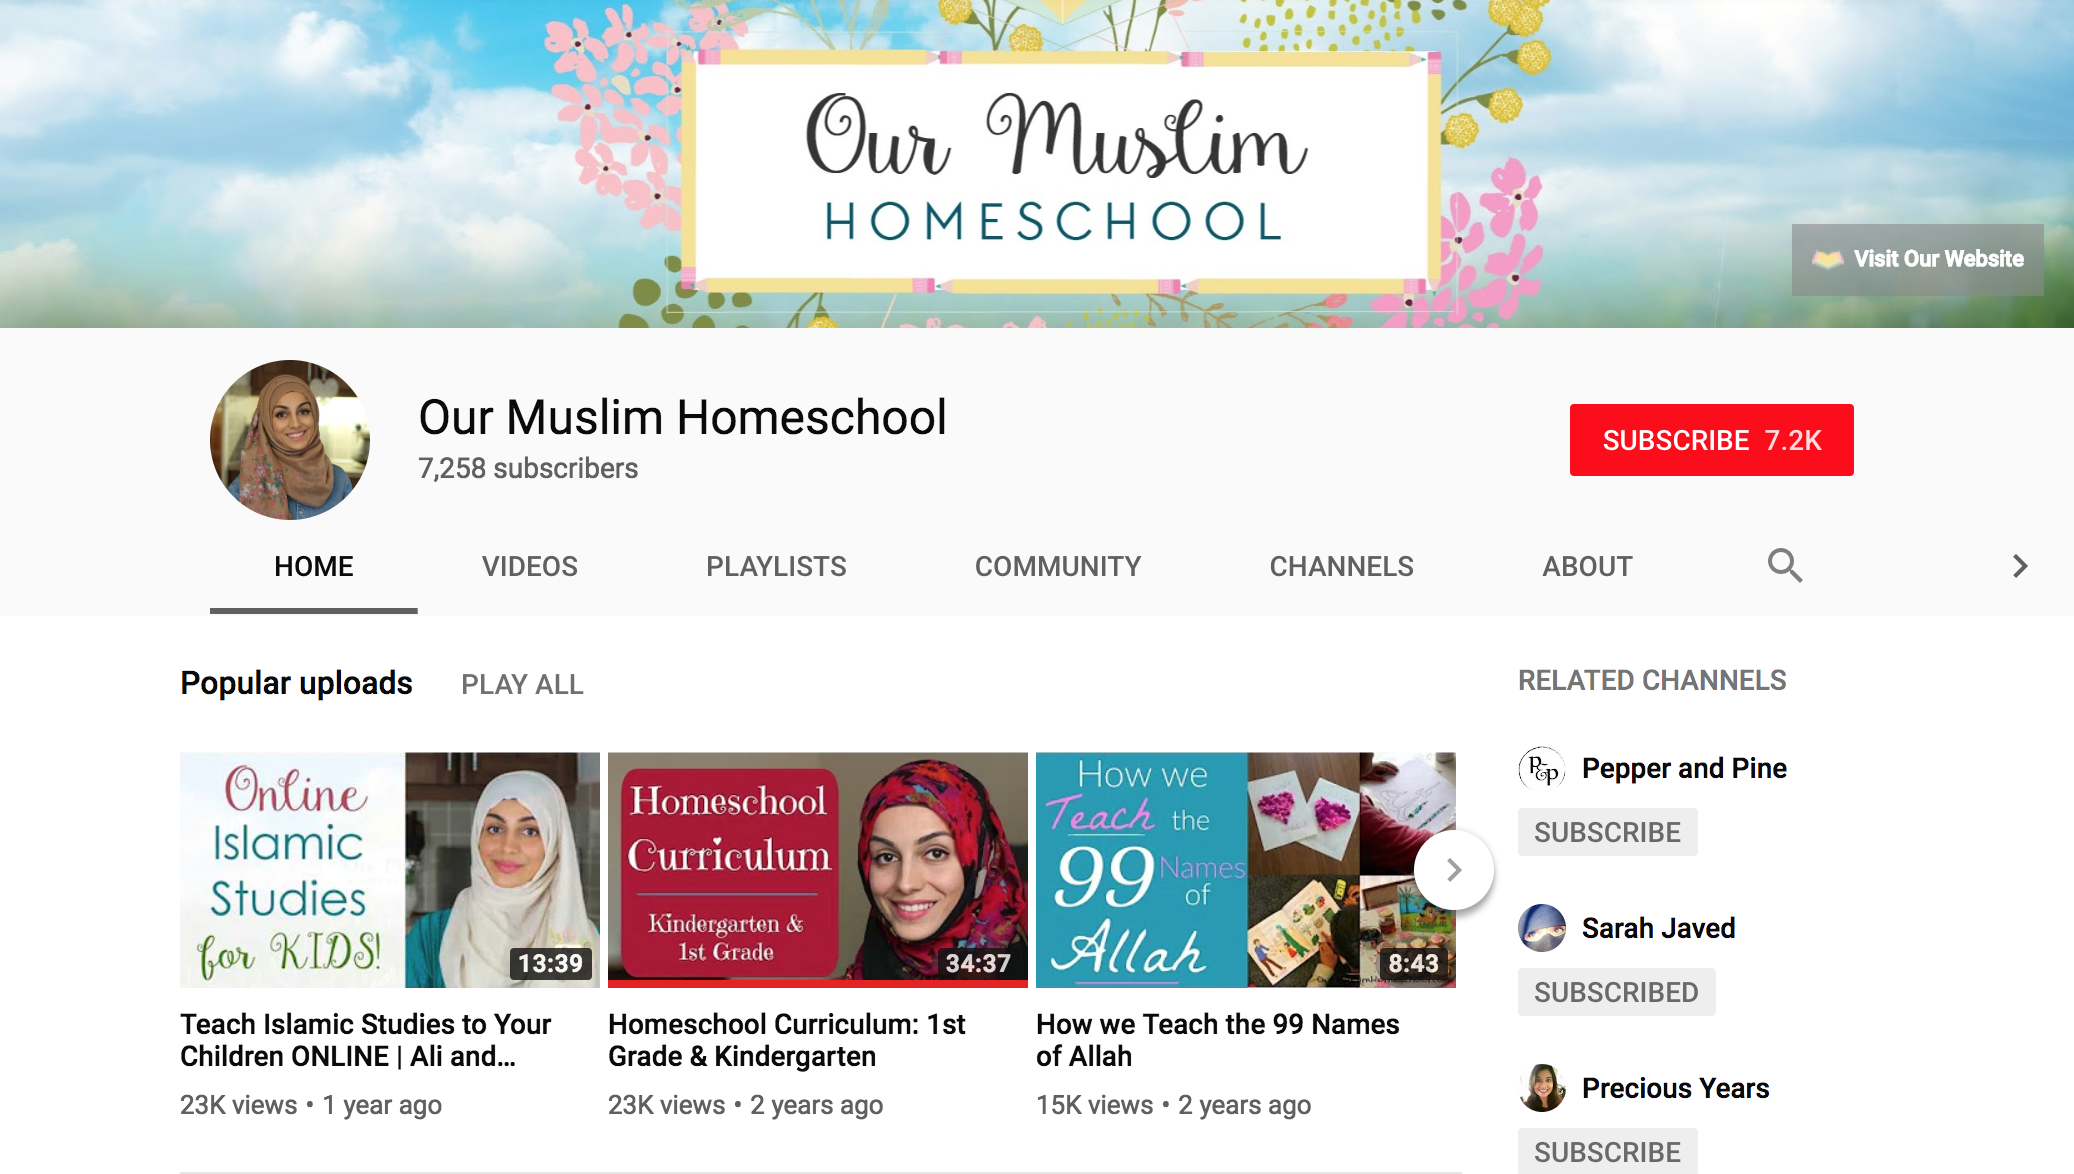Viewport: 2074px width, 1174px height.
Task: Switch to the ABOUT tab
Action: click(x=1587, y=566)
